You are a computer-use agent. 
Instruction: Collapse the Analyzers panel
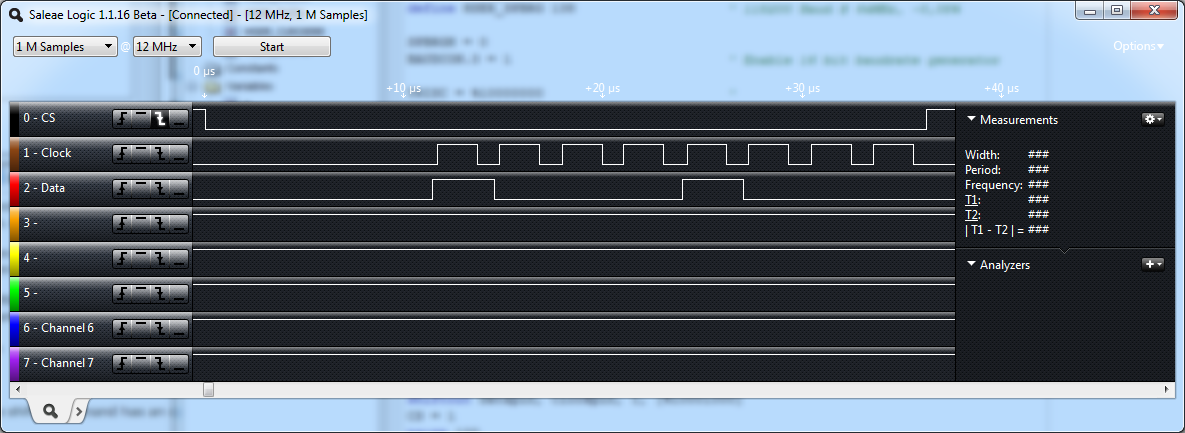coord(971,265)
